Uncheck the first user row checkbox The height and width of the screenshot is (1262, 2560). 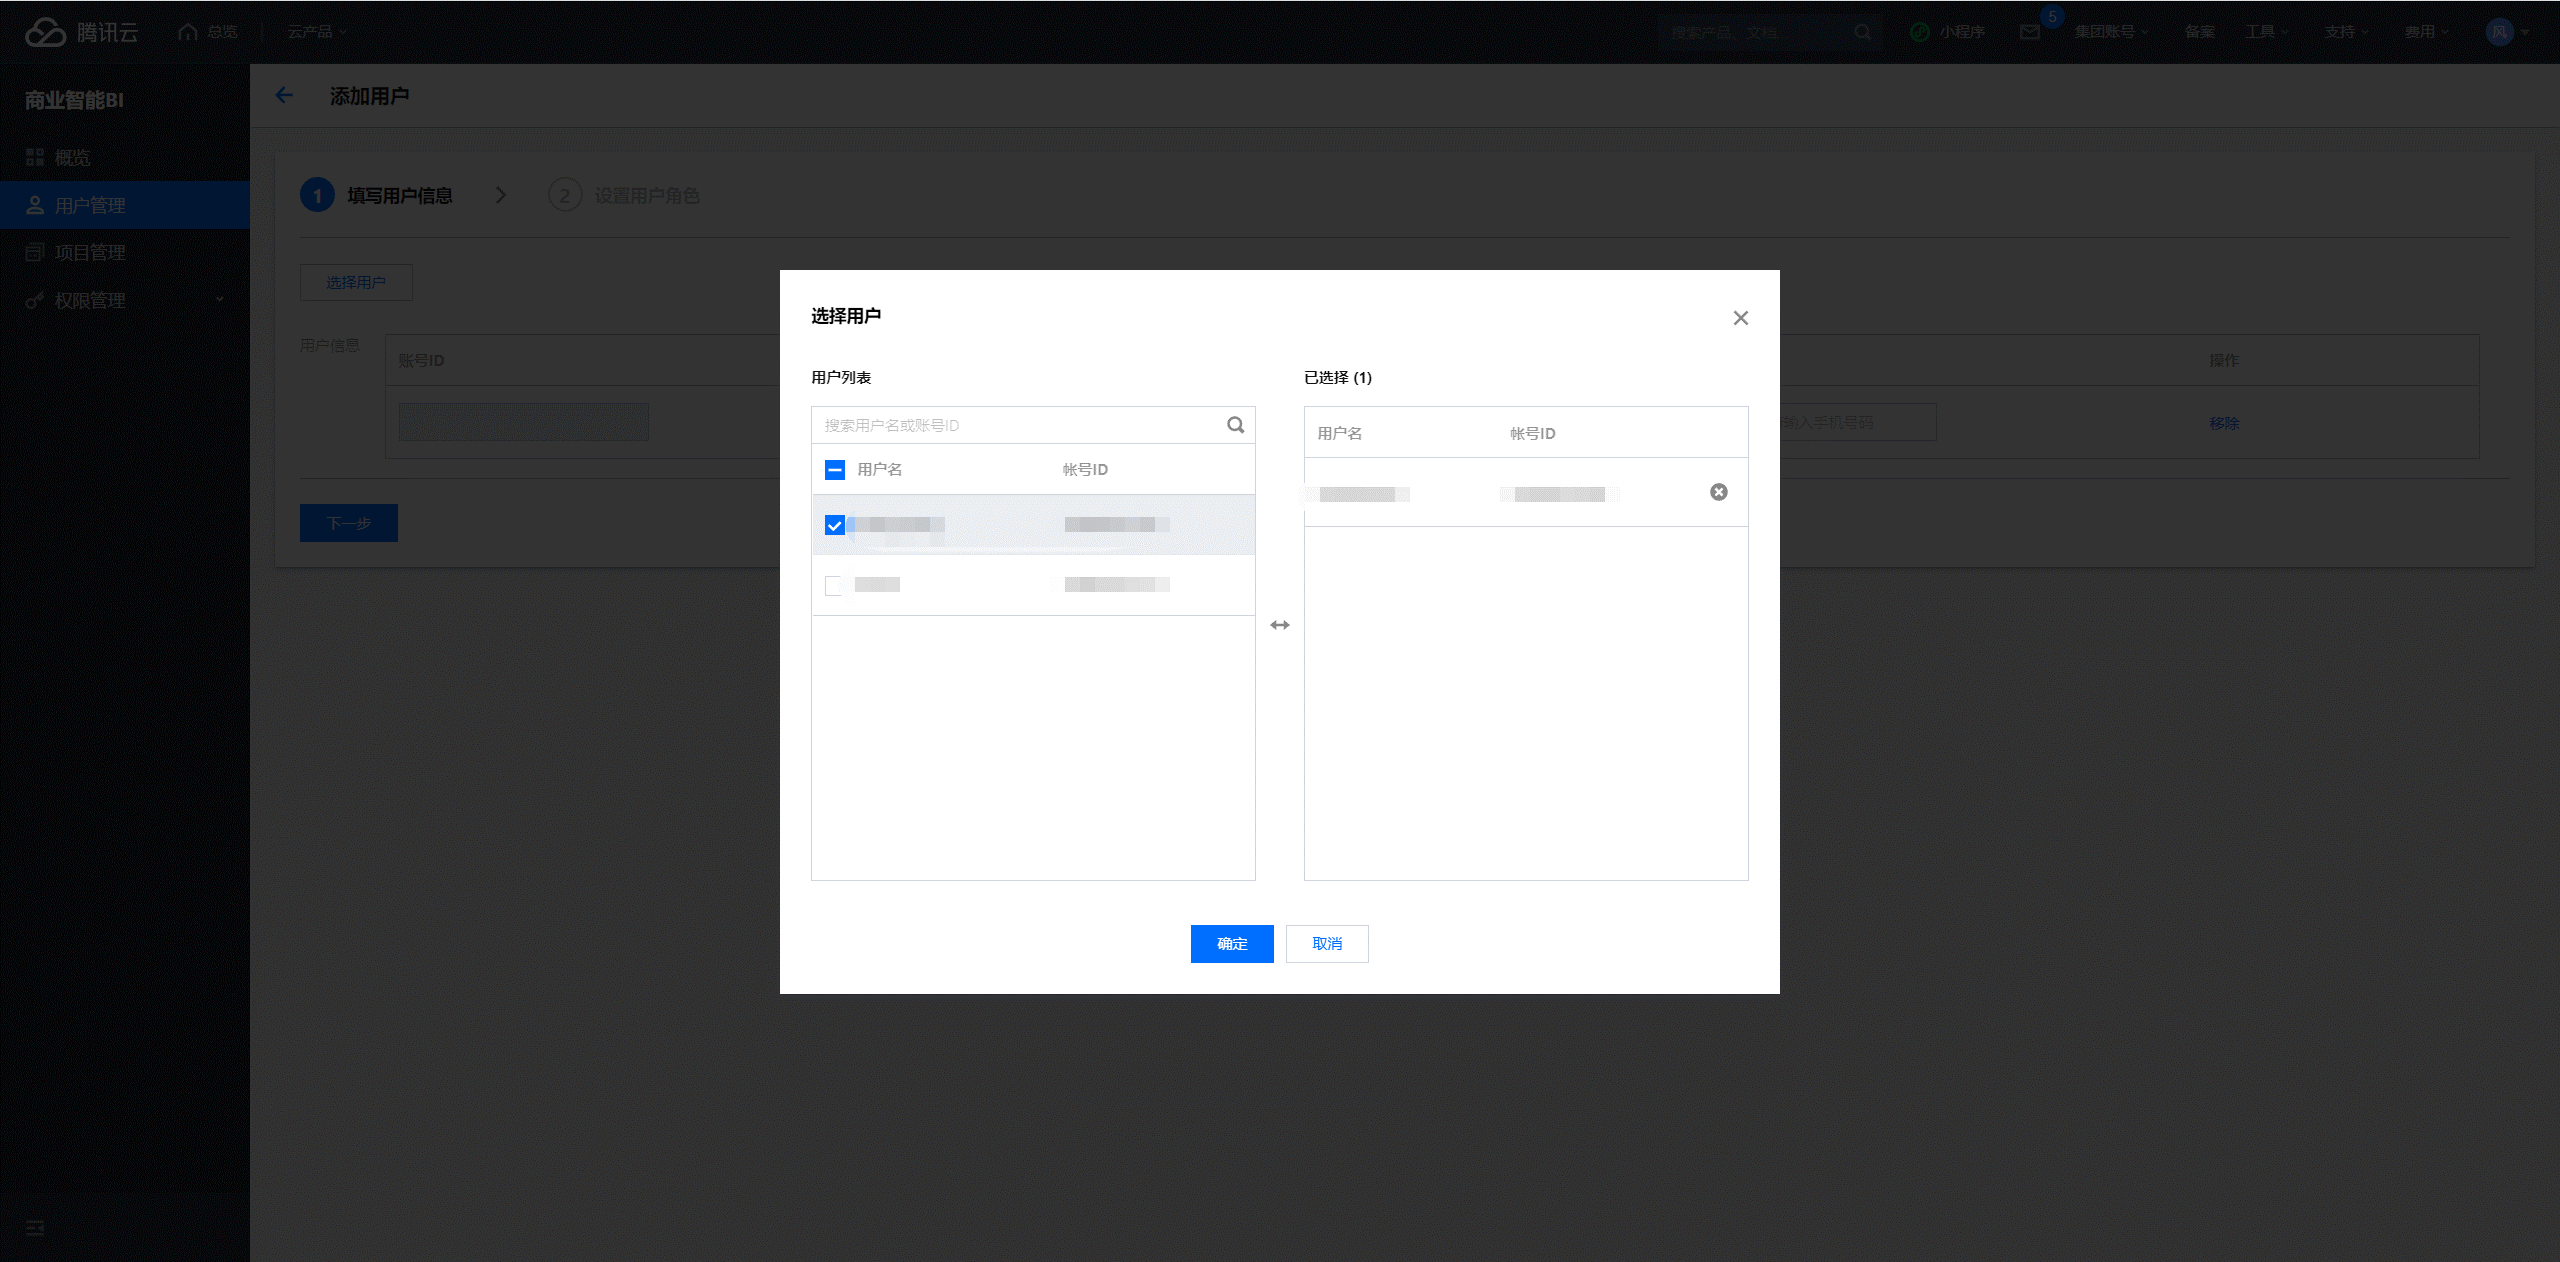click(x=835, y=525)
